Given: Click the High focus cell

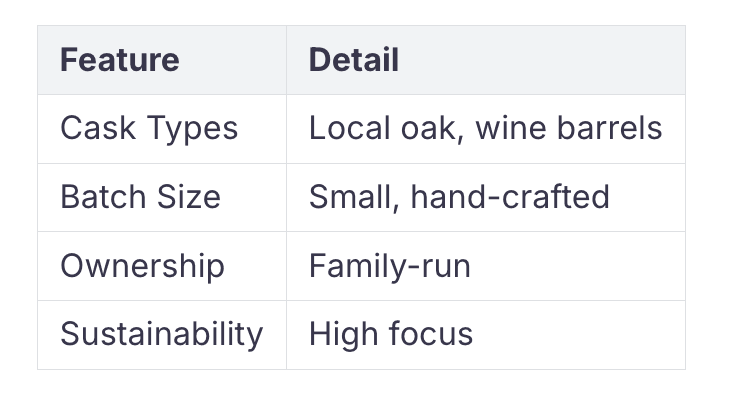Looking at the screenshot, I should tap(486, 335).
